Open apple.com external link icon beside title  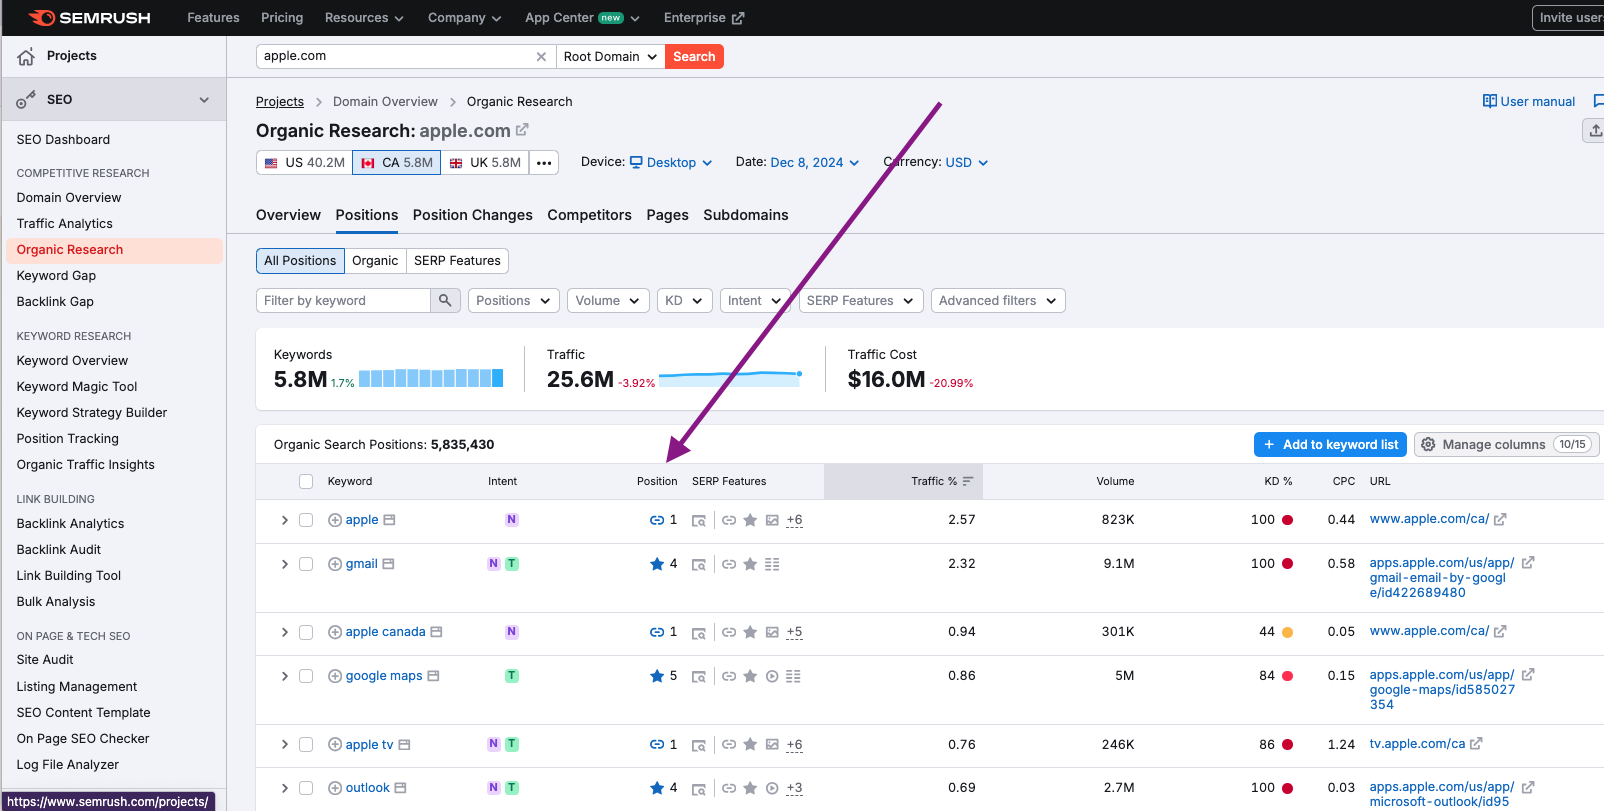click(x=522, y=130)
